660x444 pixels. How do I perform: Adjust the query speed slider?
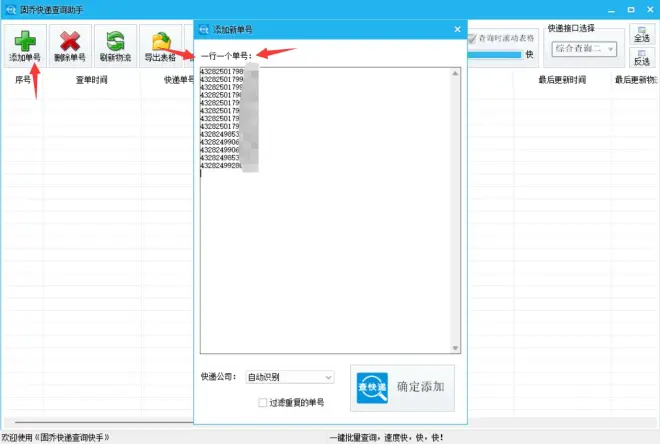(x=494, y=54)
